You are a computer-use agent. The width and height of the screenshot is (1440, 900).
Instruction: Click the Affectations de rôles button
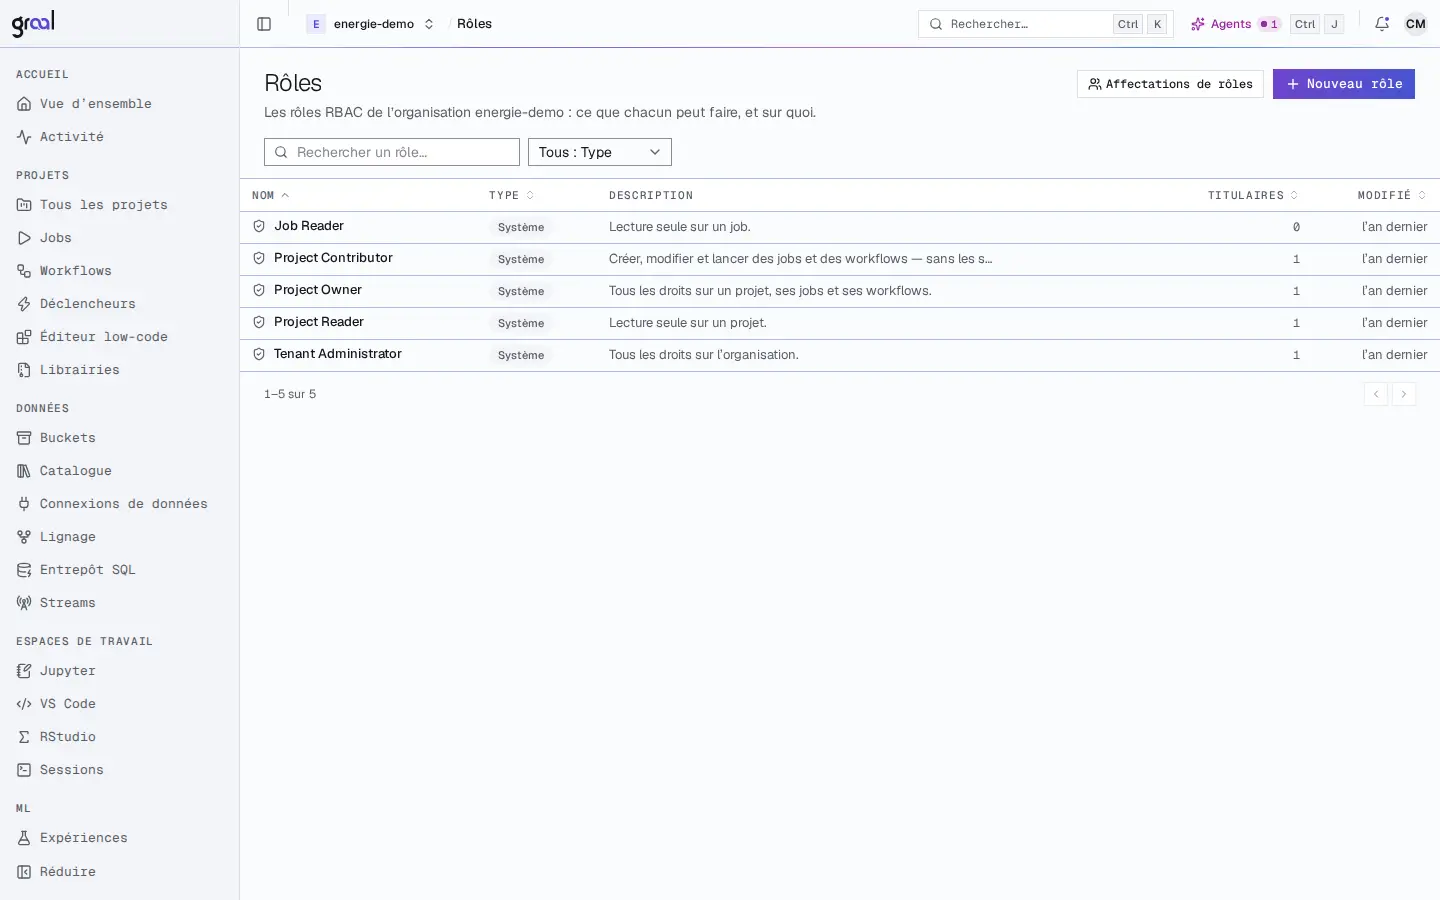tap(1170, 84)
